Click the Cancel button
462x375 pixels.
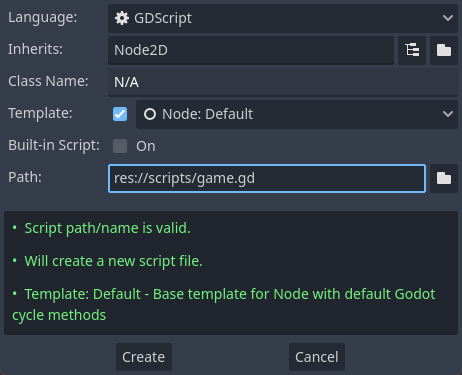[317, 357]
